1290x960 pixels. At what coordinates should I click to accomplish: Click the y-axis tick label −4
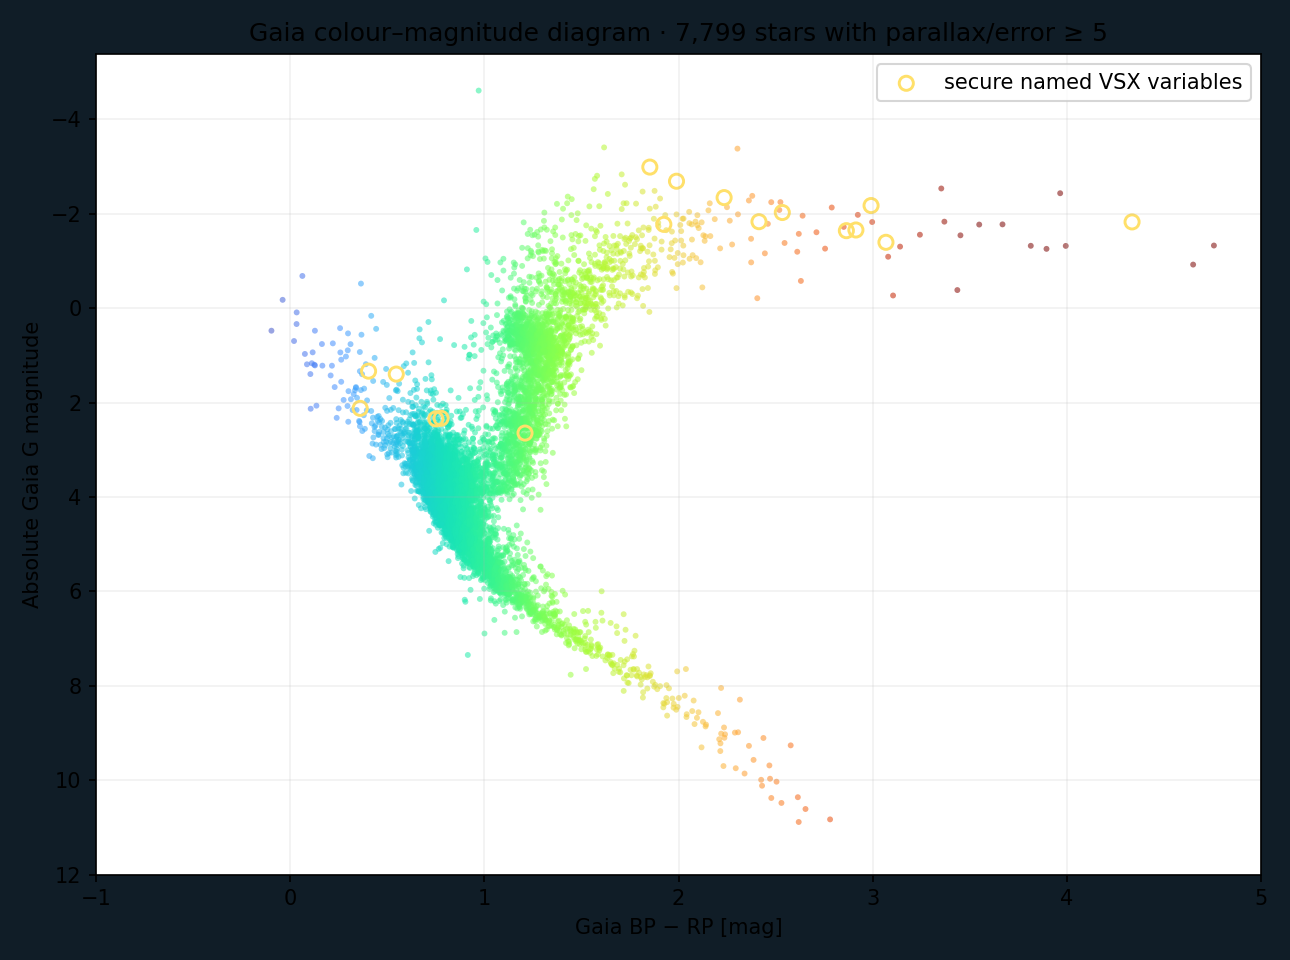click(66, 120)
